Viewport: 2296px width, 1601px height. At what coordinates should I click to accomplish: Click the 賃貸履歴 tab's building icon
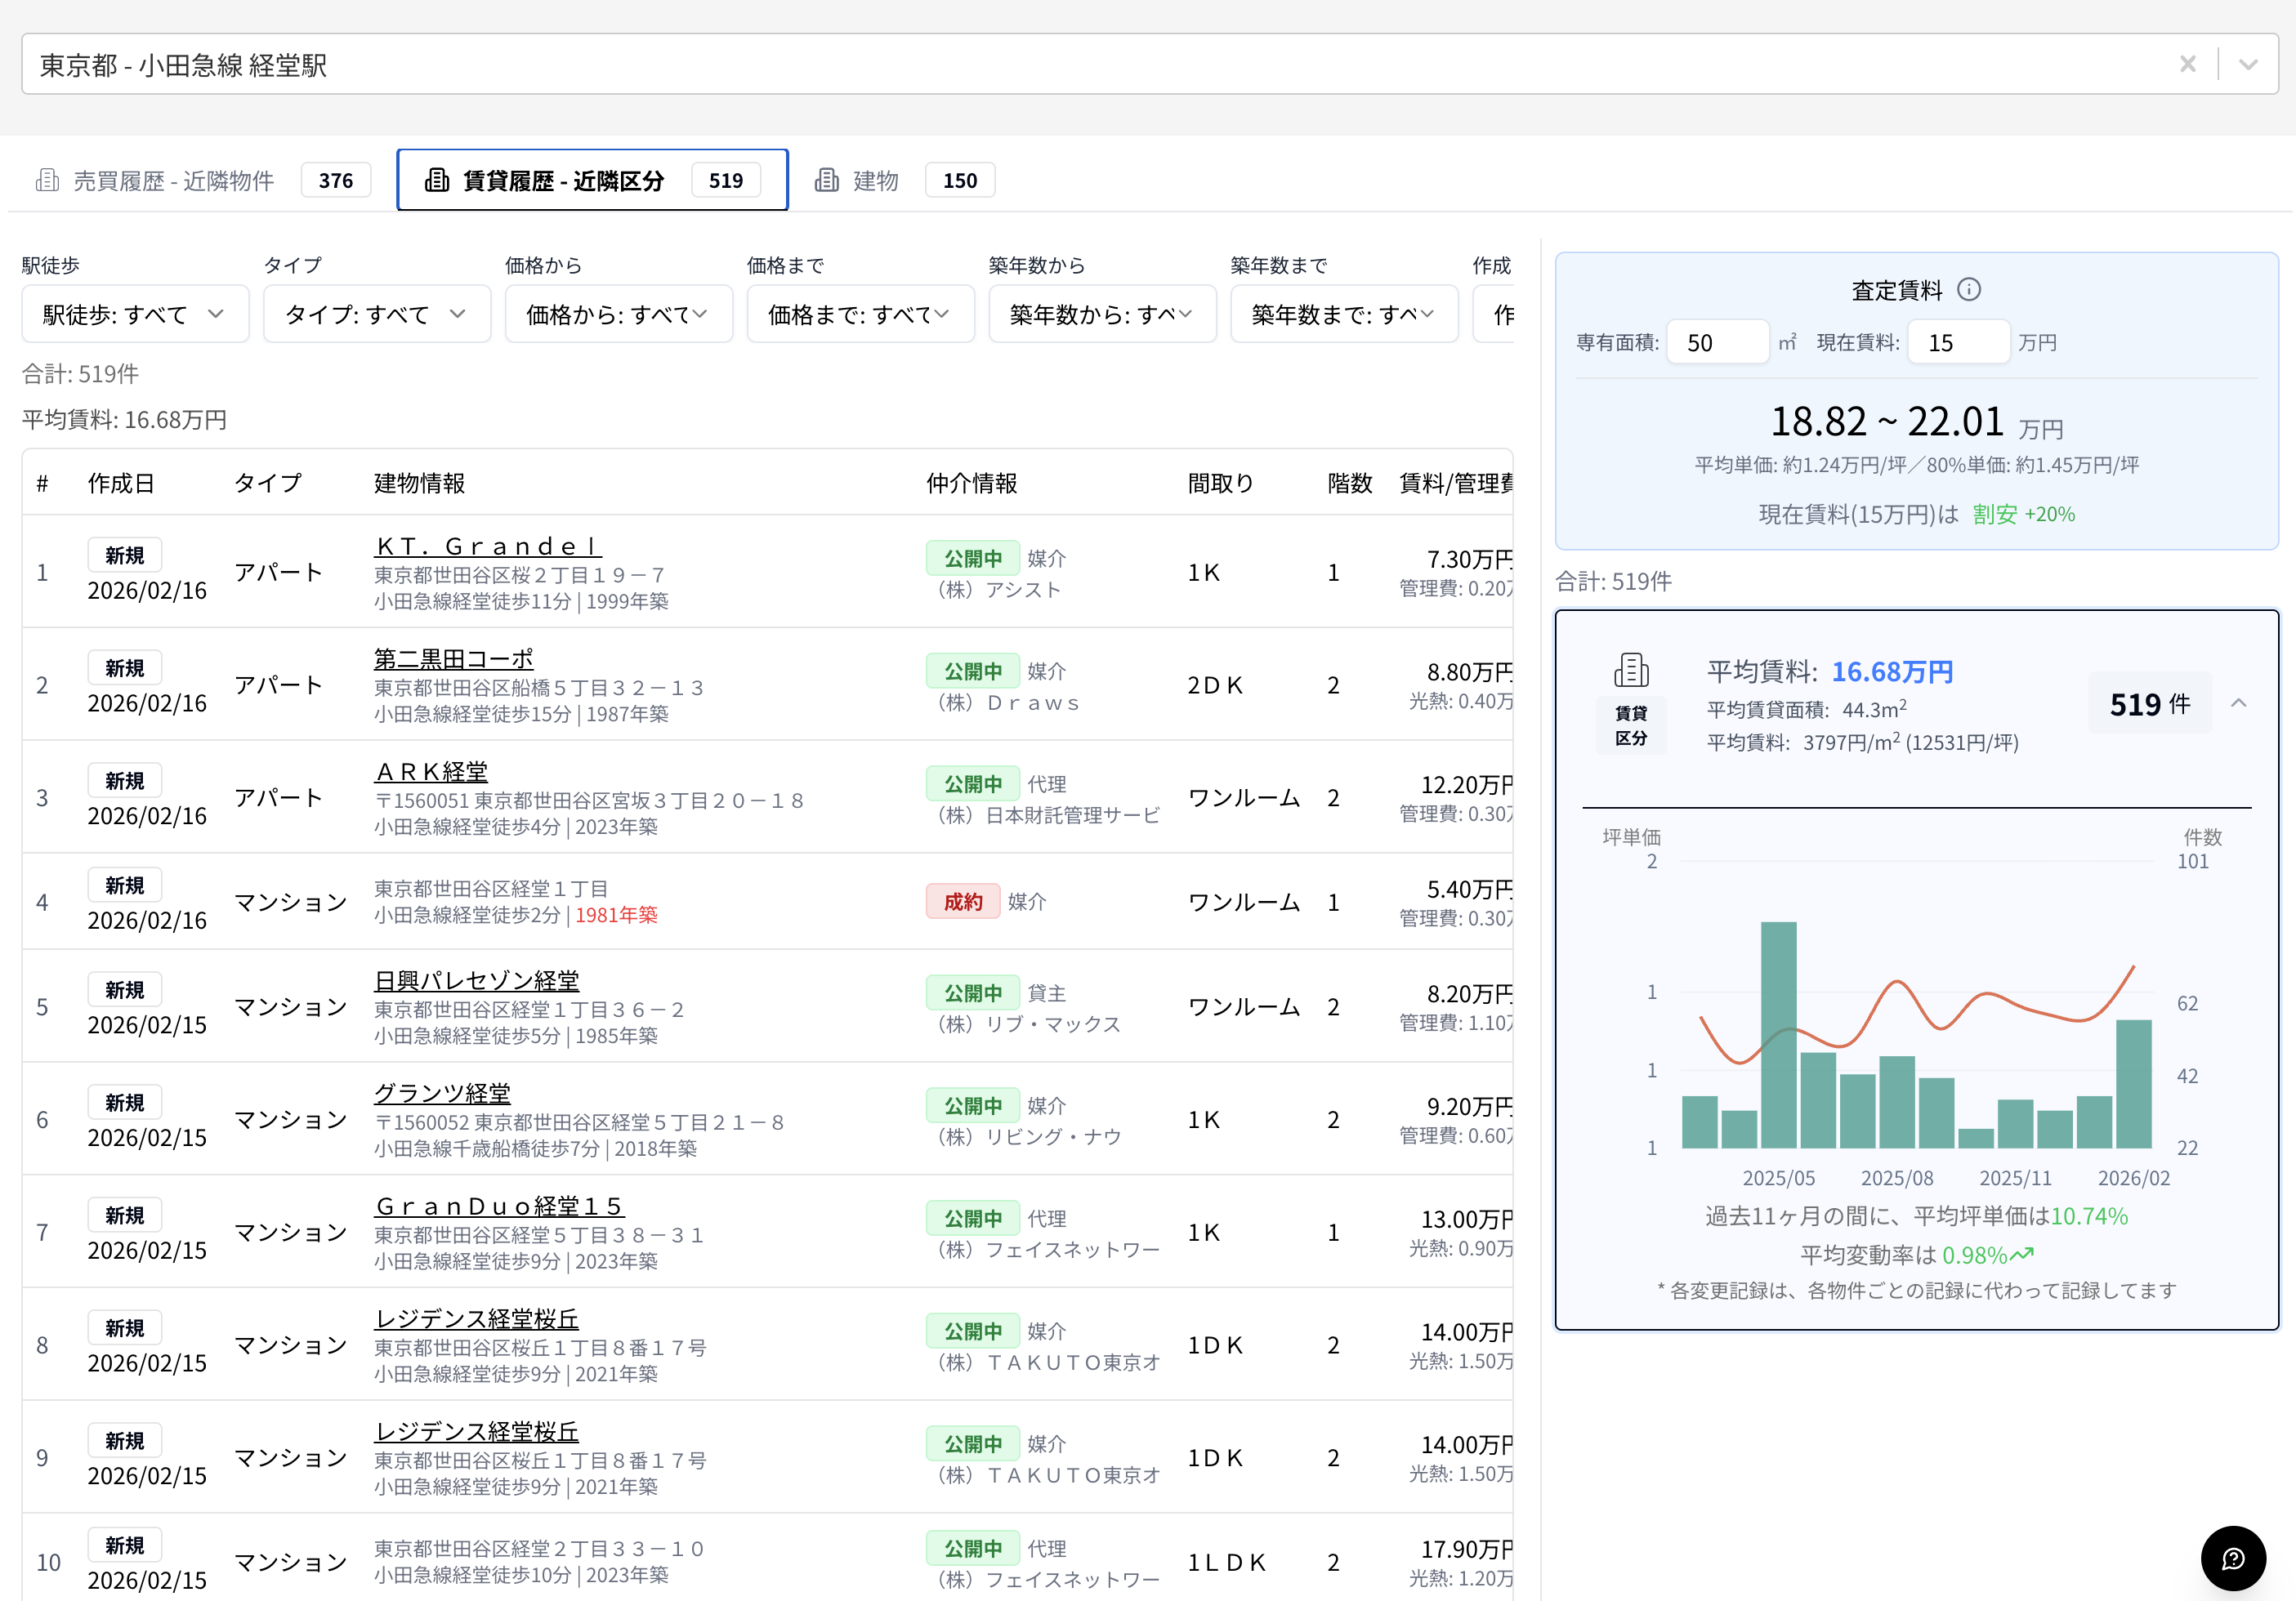(437, 180)
